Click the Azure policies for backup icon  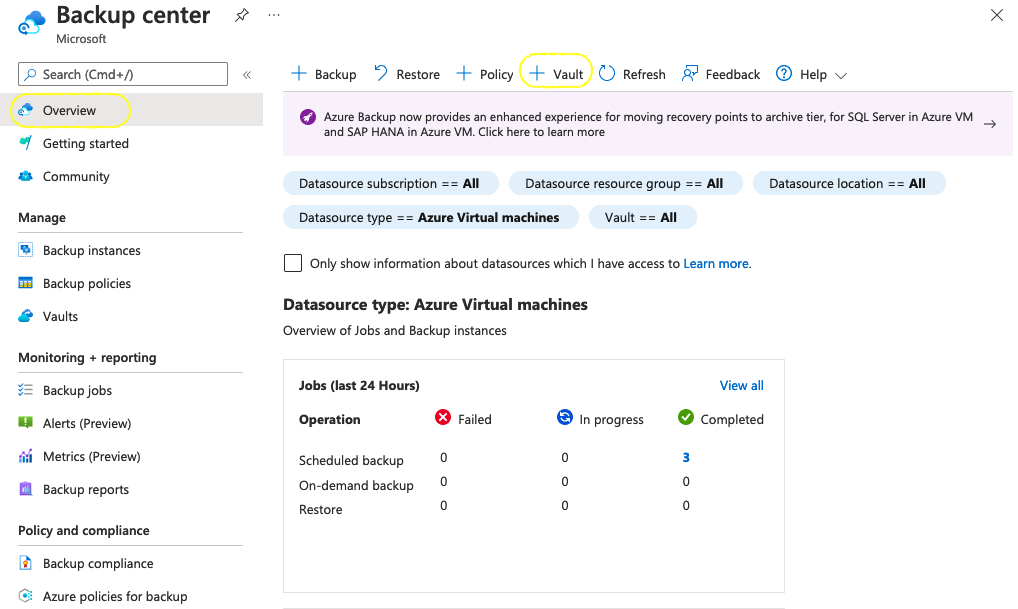25,596
